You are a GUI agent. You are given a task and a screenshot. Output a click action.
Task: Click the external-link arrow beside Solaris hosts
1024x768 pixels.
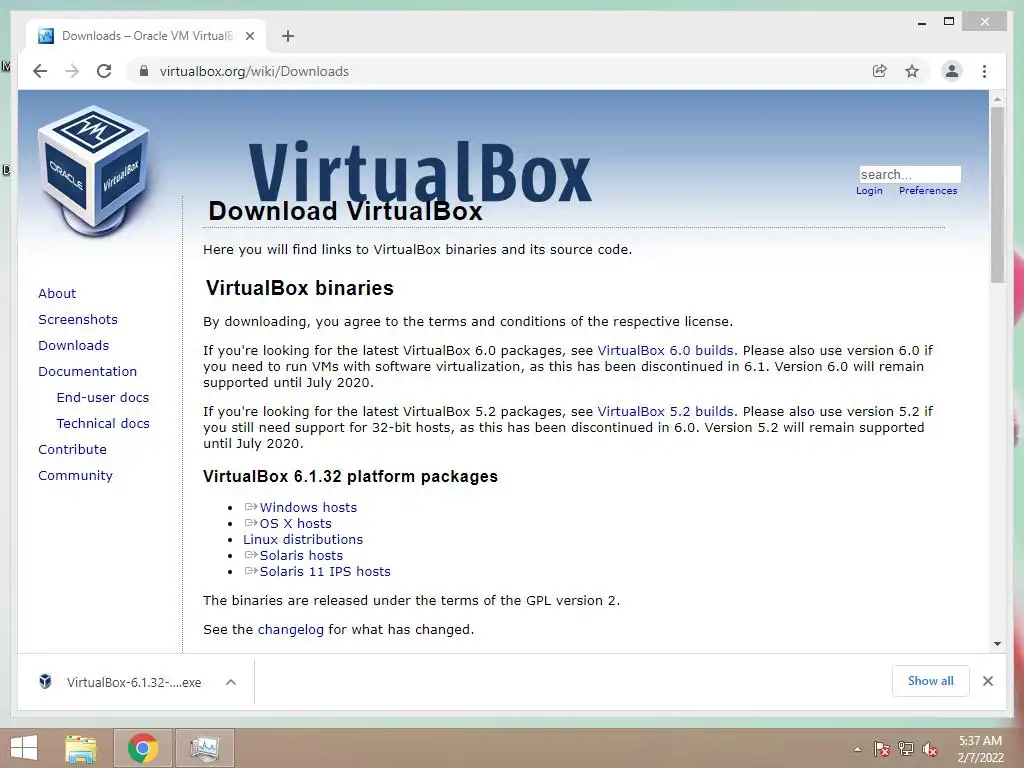click(x=251, y=554)
